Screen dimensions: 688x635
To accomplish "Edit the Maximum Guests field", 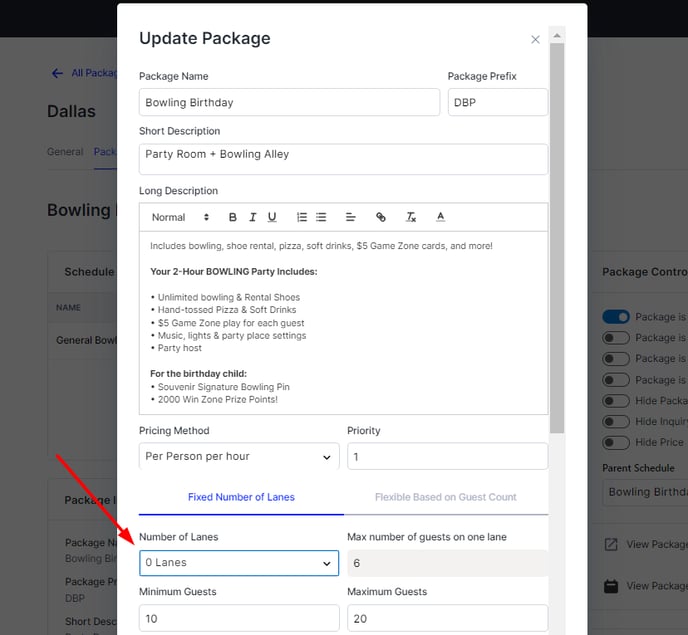I will (x=448, y=618).
